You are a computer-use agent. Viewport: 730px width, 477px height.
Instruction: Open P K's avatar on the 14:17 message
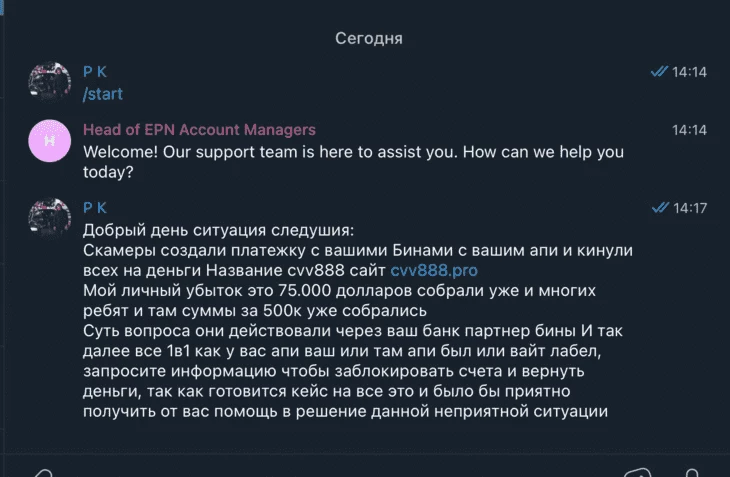[49, 218]
